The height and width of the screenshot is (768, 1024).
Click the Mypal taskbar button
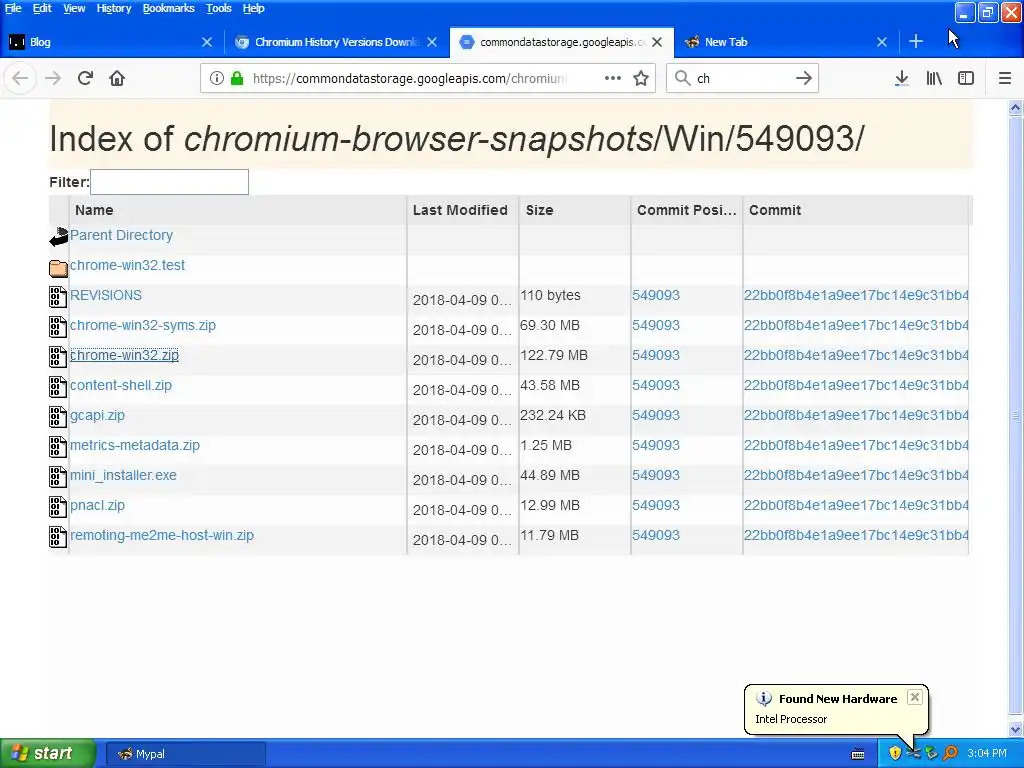click(x=185, y=754)
